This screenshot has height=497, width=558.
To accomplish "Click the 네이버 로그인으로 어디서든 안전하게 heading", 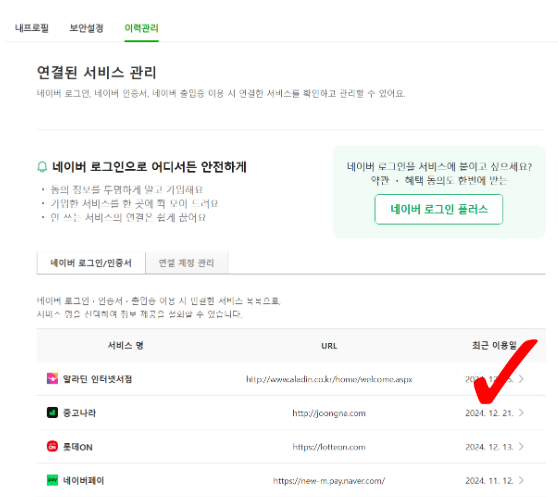I will (x=149, y=166).
